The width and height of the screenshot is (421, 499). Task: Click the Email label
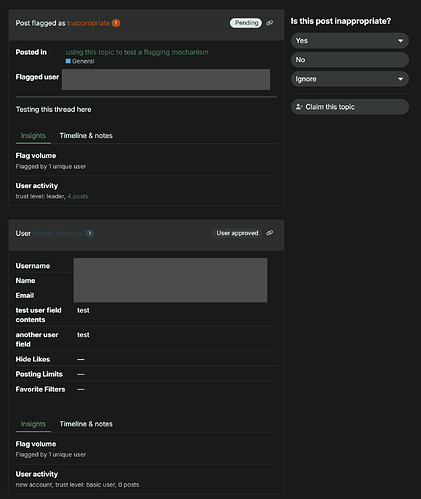pyautogui.click(x=25, y=295)
